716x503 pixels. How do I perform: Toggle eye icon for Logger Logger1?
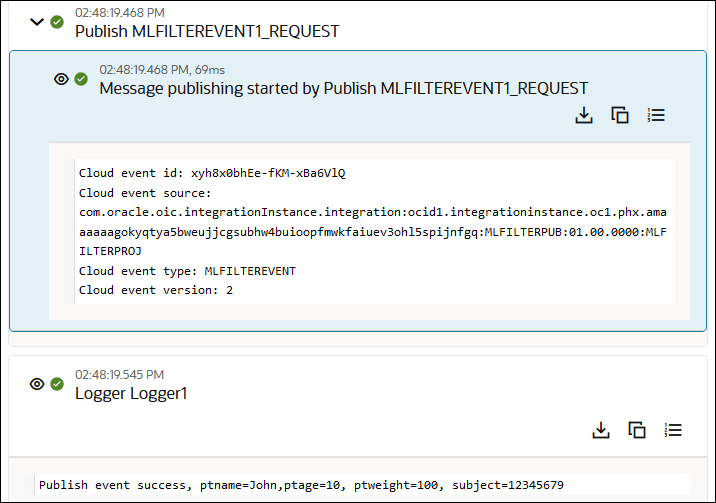pyautogui.click(x=37, y=384)
